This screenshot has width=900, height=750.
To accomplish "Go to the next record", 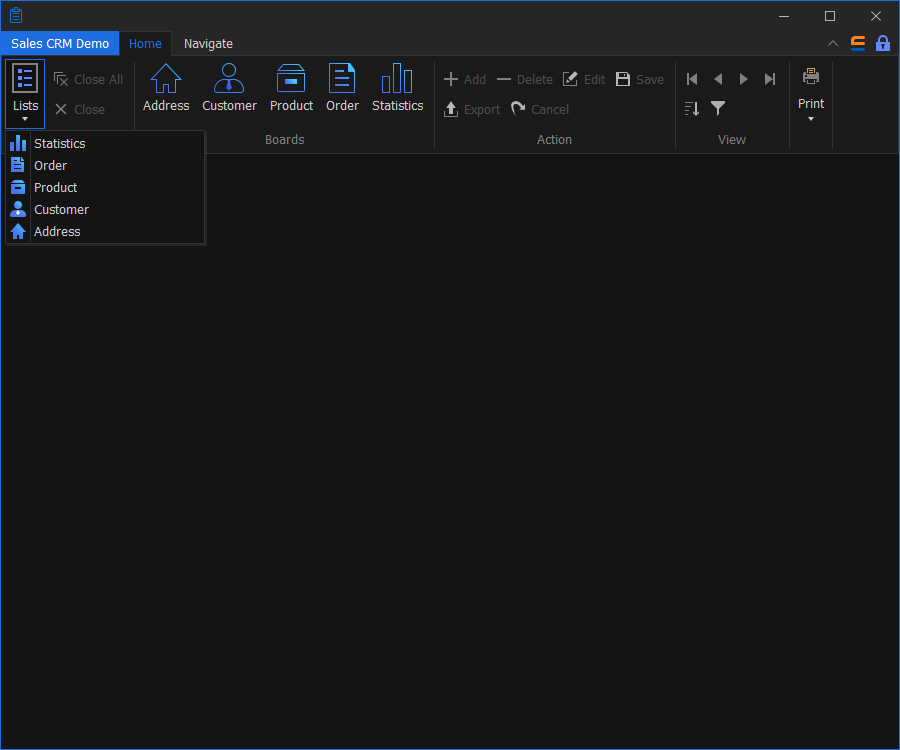I will click(744, 79).
